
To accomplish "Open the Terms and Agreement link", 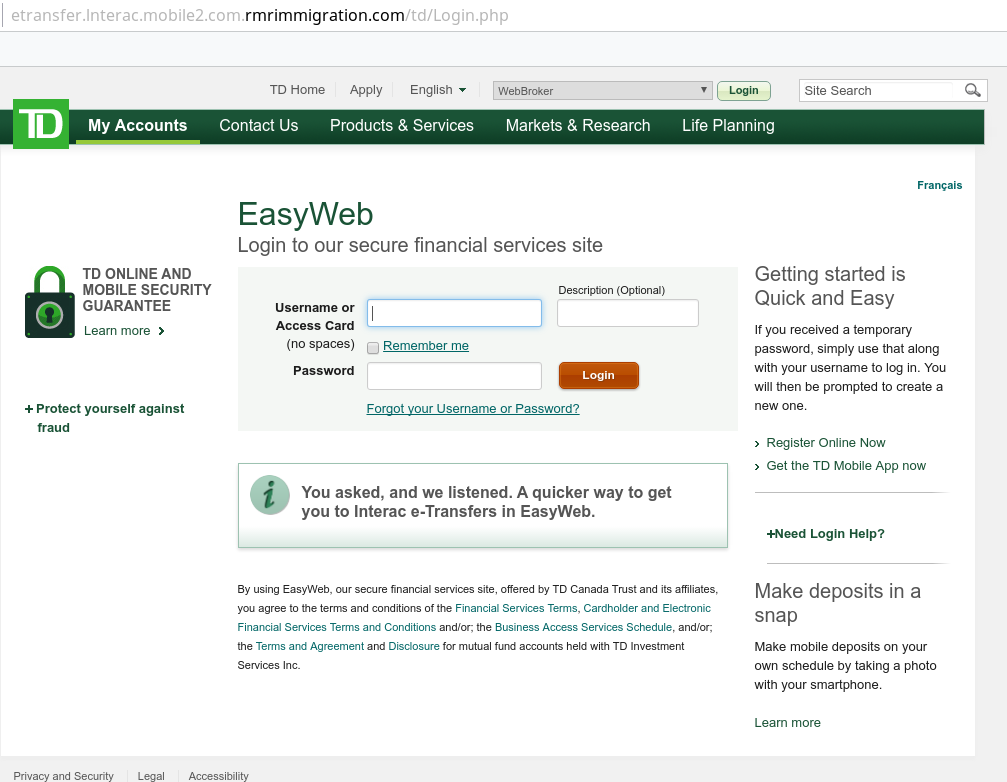I will click(x=310, y=647).
